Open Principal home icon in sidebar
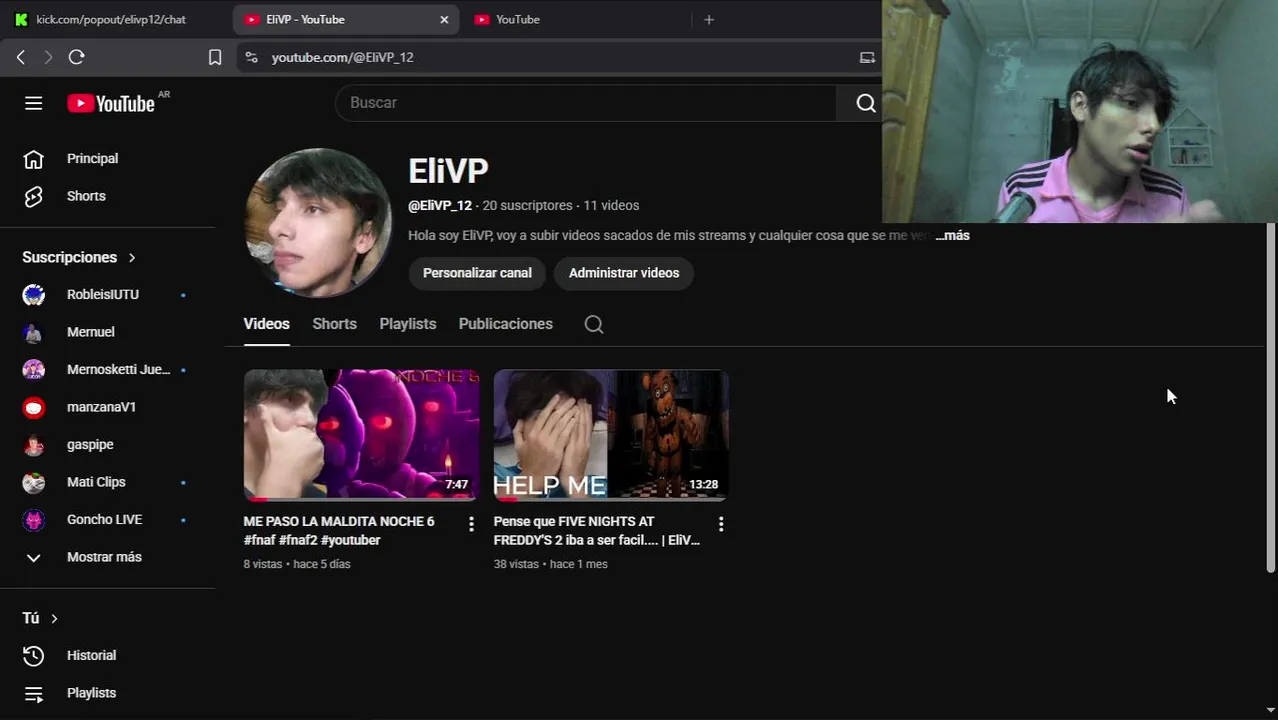The height and width of the screenshot is (720, 1278). point(33,159)
